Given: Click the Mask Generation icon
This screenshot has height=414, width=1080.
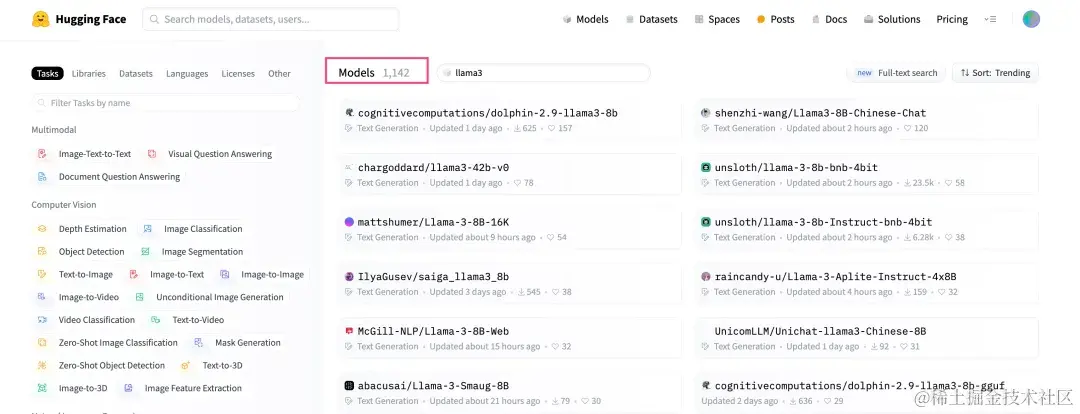Looking at the screenshot, I should 198,342.
